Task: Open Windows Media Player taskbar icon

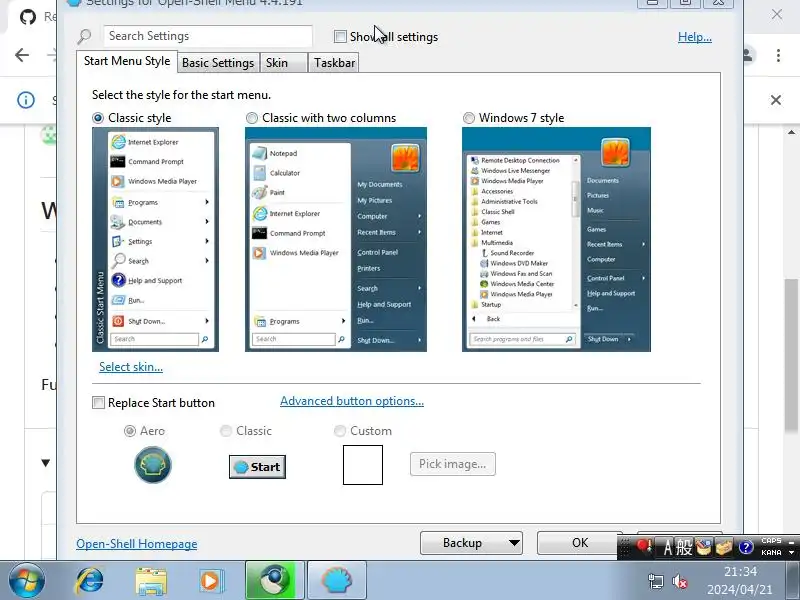Action: [x=210, y=581]
